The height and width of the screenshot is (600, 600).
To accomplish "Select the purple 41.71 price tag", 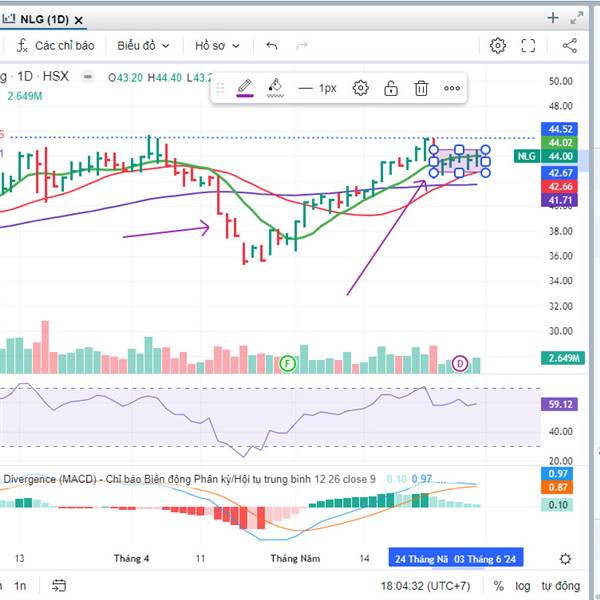I will pos(559,200).
